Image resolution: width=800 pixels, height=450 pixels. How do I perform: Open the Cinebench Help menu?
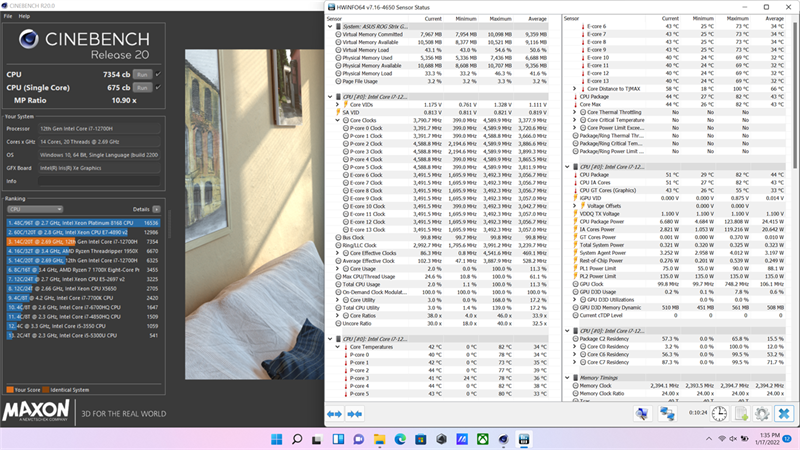[x=24, y=16]
